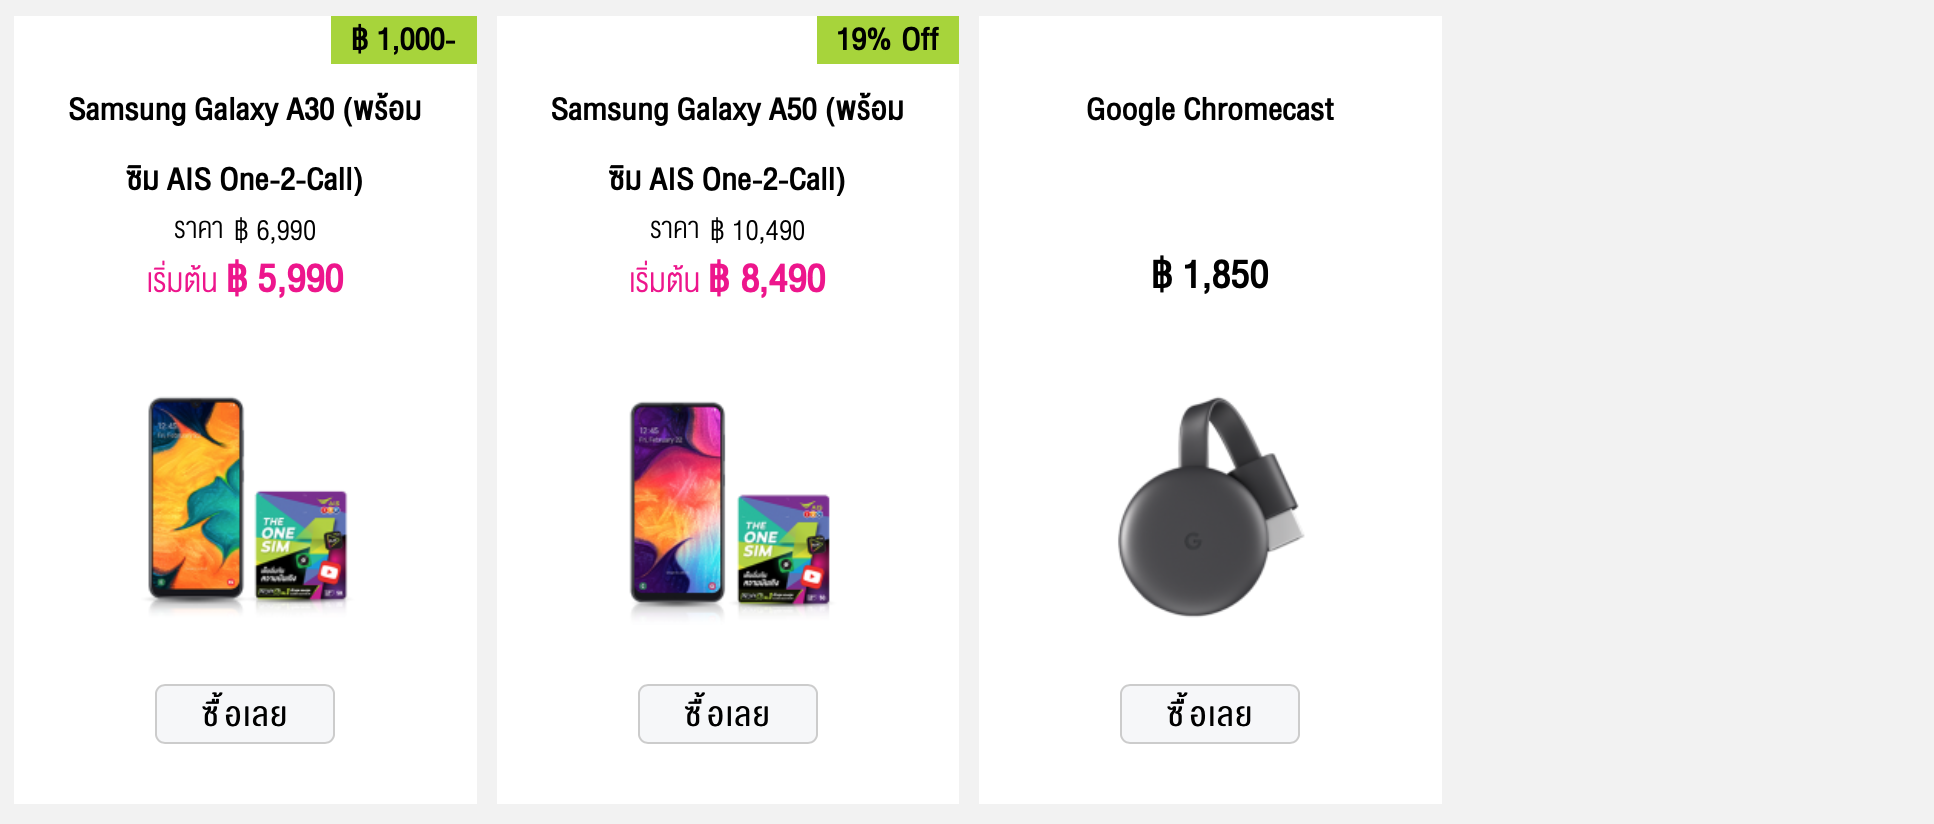Click the original ฿ 10,490 price text
The width and height of the screenshot is (1934, 824).
pos(757,231)
